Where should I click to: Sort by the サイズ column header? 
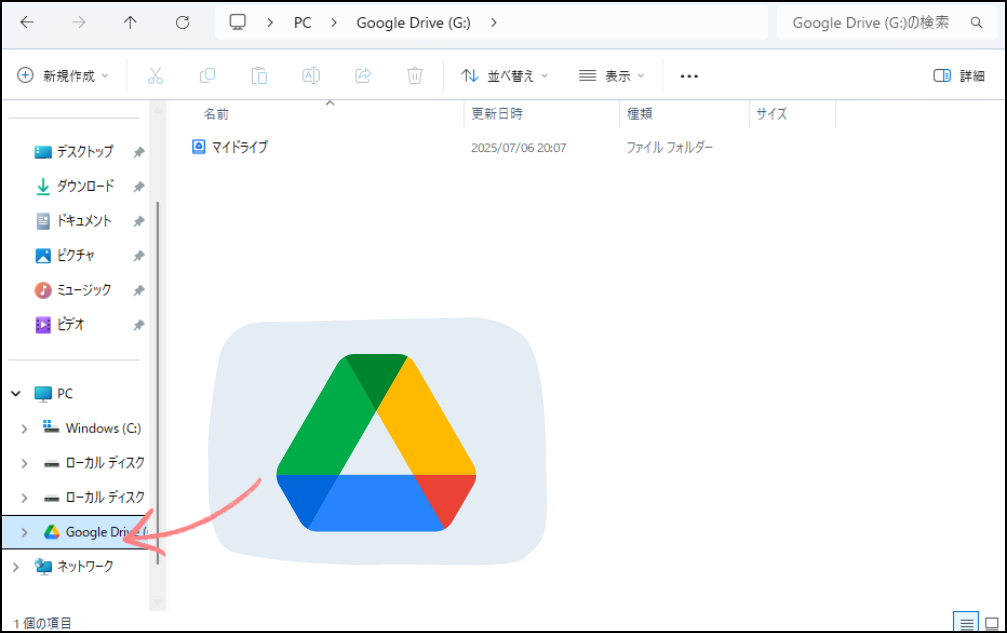coord(771,114)
